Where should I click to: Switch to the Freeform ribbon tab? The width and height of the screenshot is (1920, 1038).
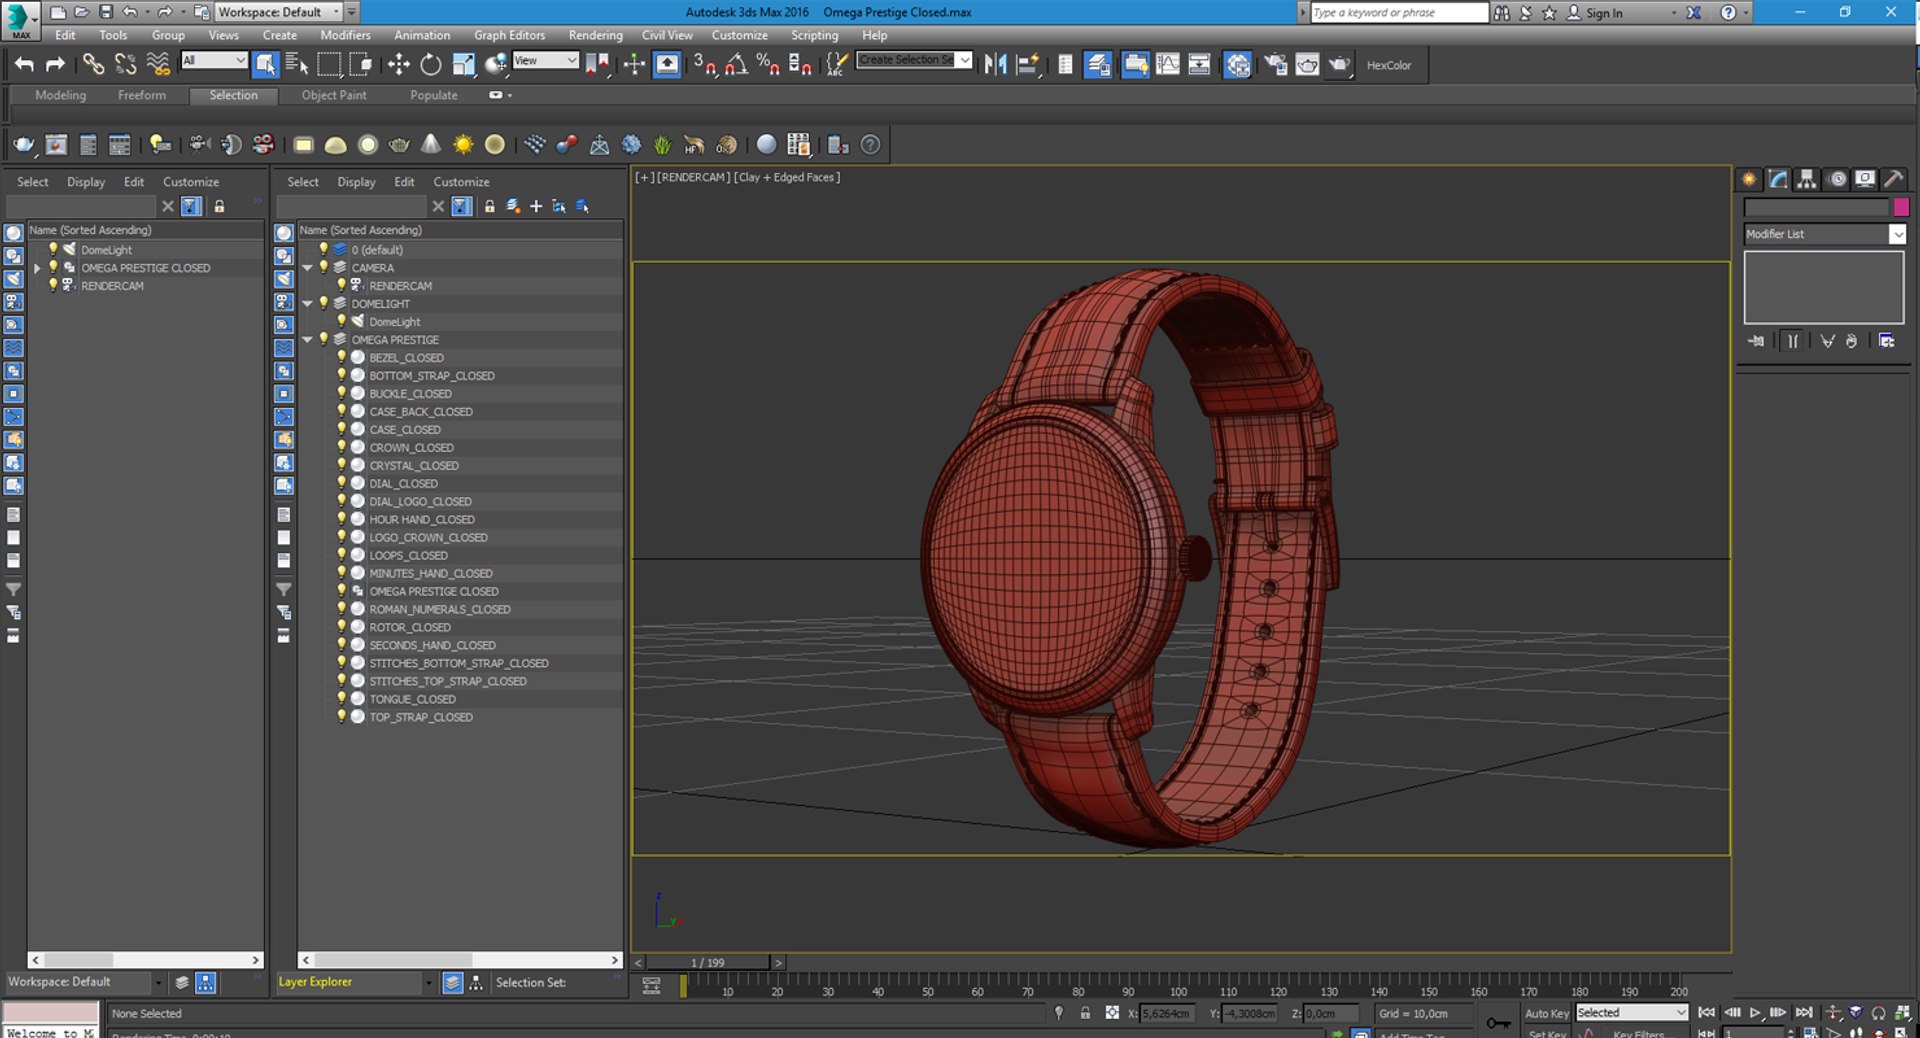coord(142,95)
